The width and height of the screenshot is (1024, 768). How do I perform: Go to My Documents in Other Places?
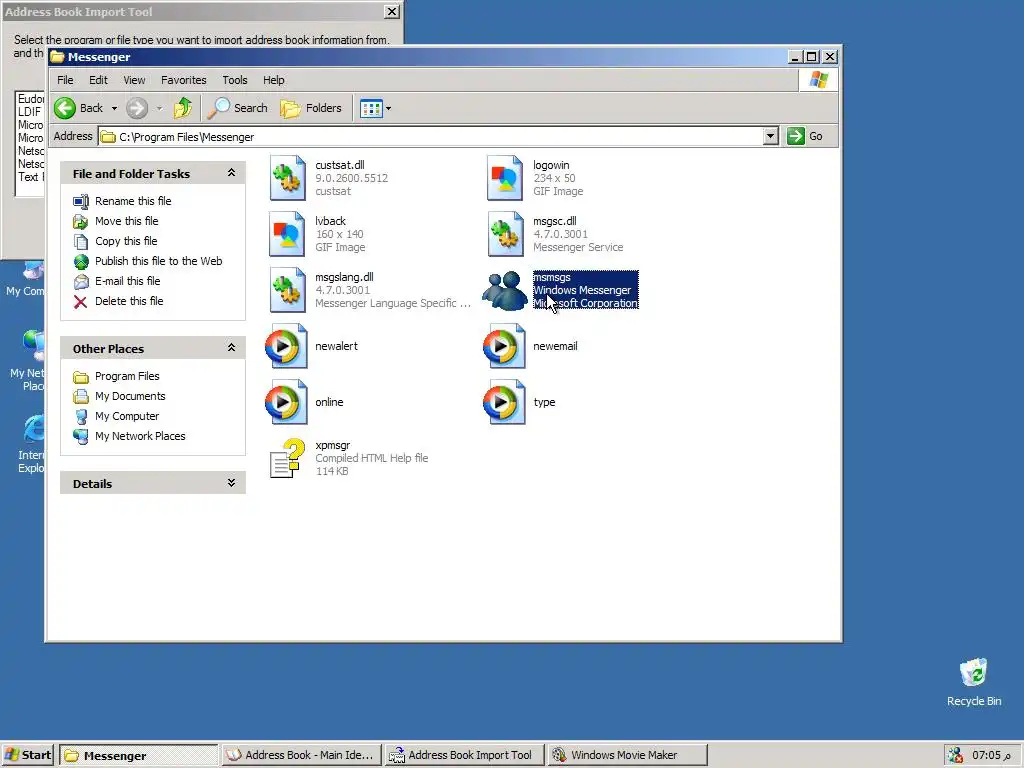click(x=130, y=396)
